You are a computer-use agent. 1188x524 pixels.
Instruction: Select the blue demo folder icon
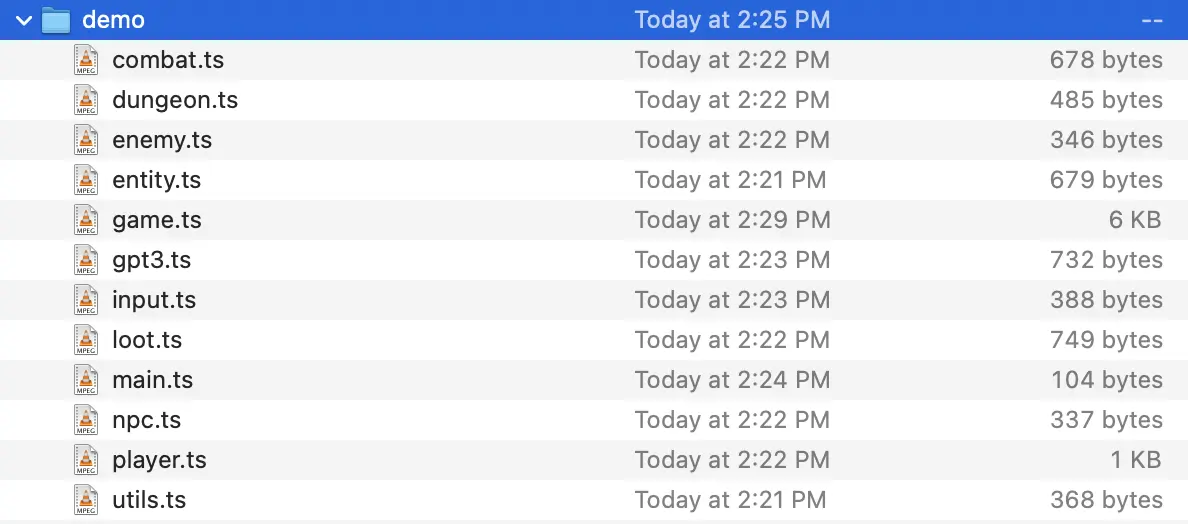pos(55,20)
